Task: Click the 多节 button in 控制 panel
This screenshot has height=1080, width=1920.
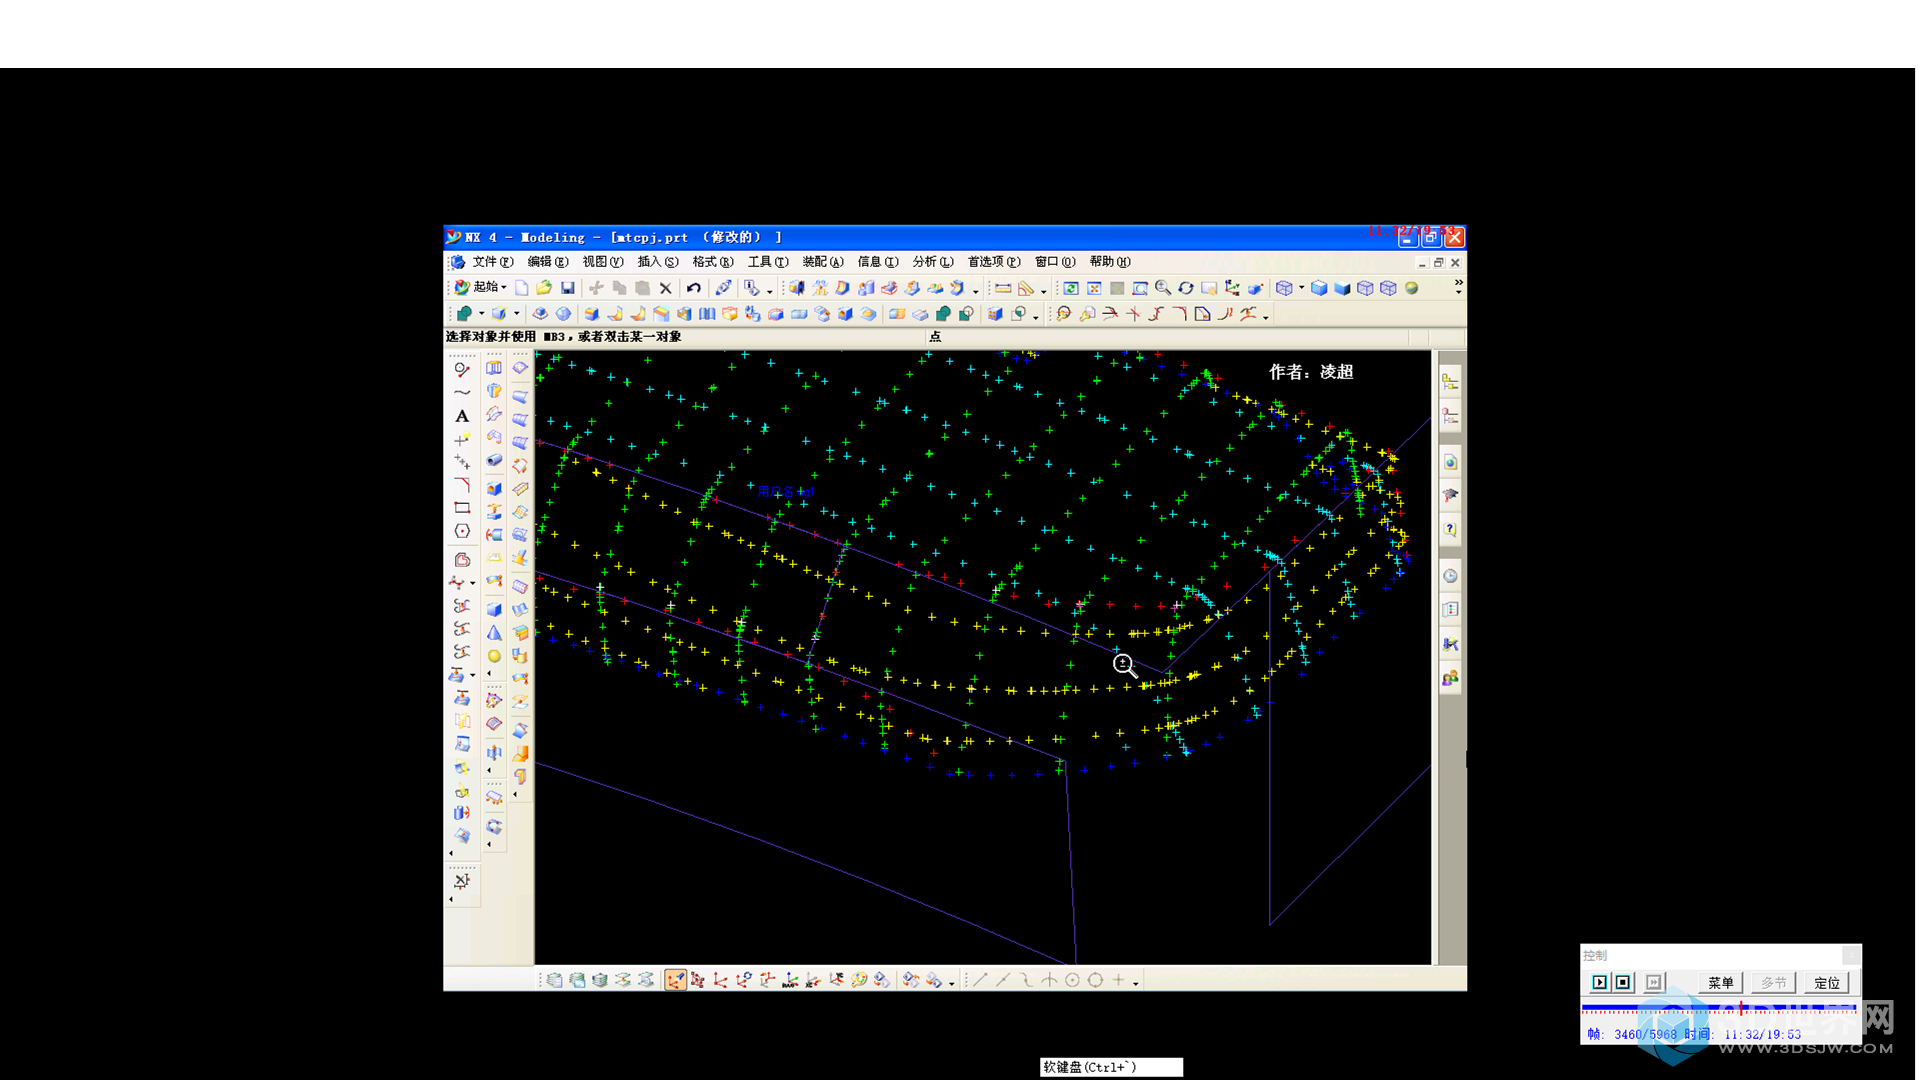Action: pos(1774,983)
